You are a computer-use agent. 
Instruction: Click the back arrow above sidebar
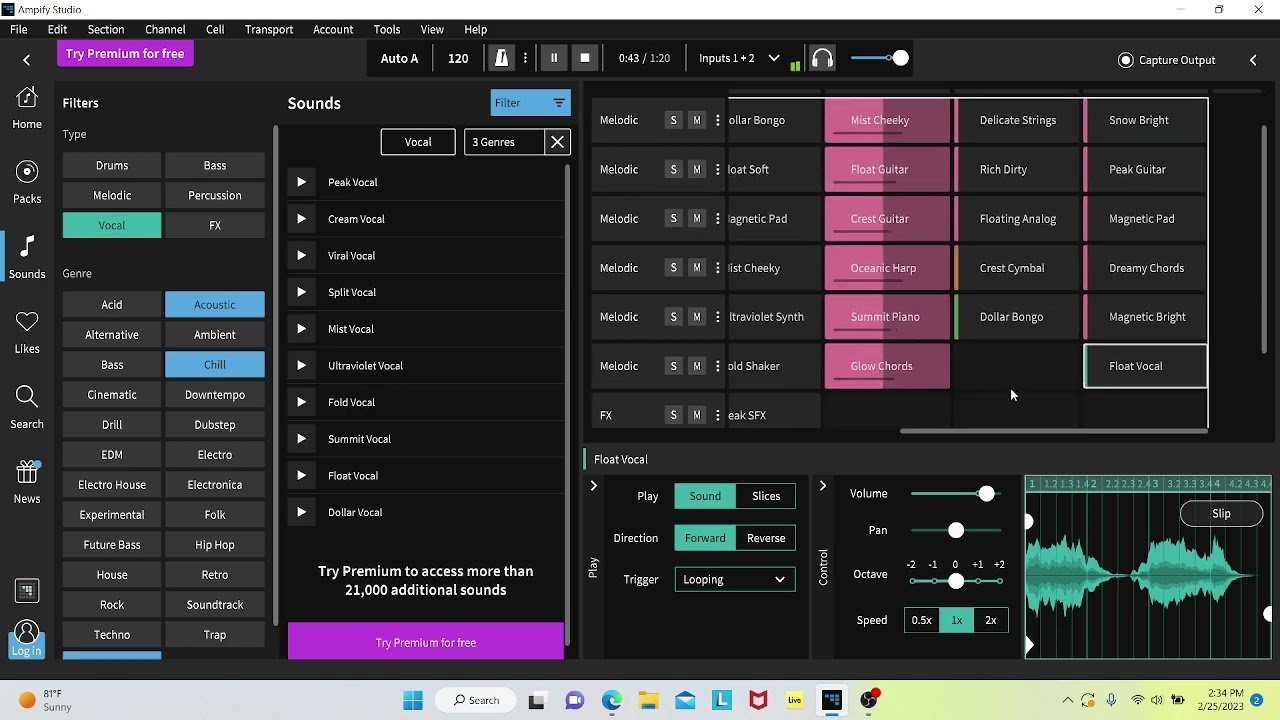(27, 60)
